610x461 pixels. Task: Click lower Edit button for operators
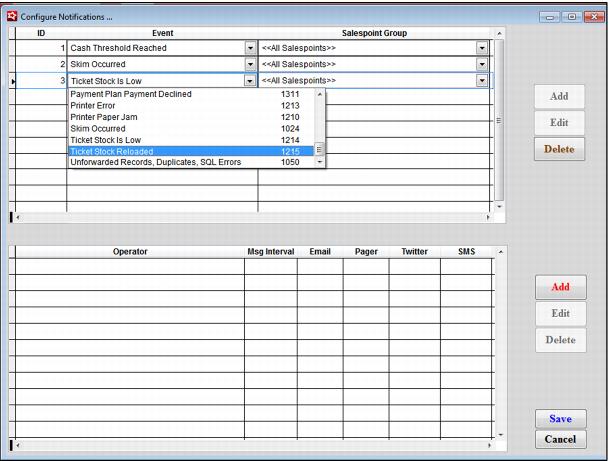(x=561, y=314)
